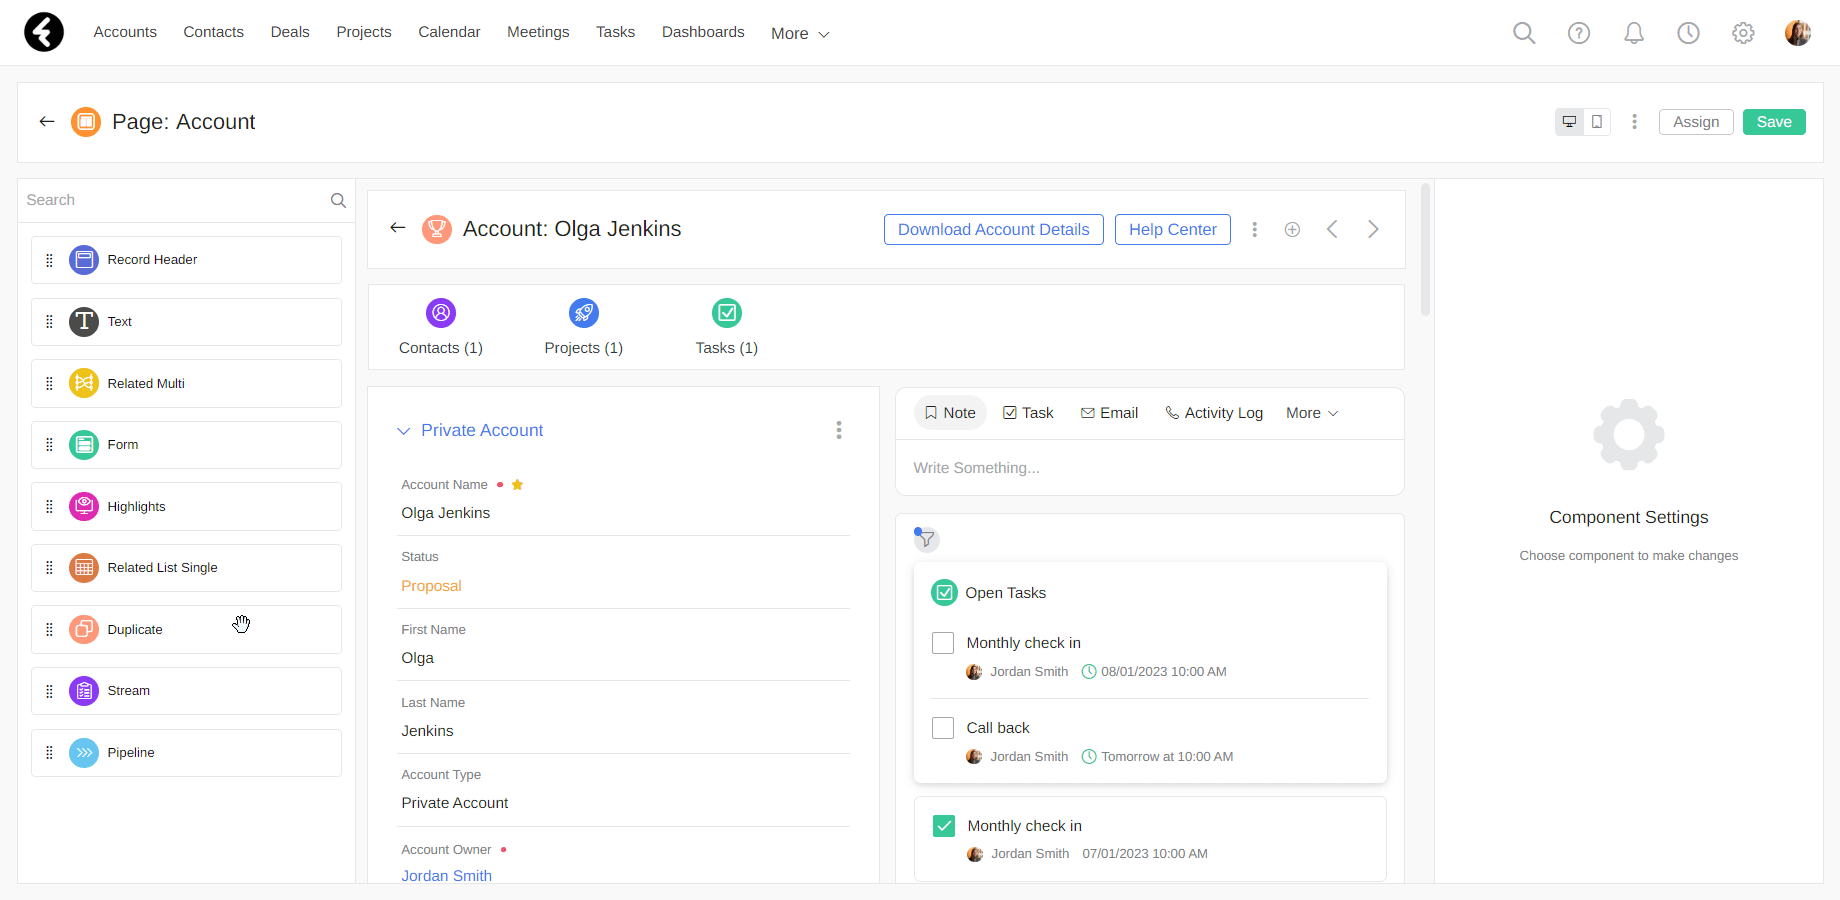The image size is (1840, 900).
Task: Click the favorite star beside Account Name
Action: pyautogui.click(x=517, y=485)
